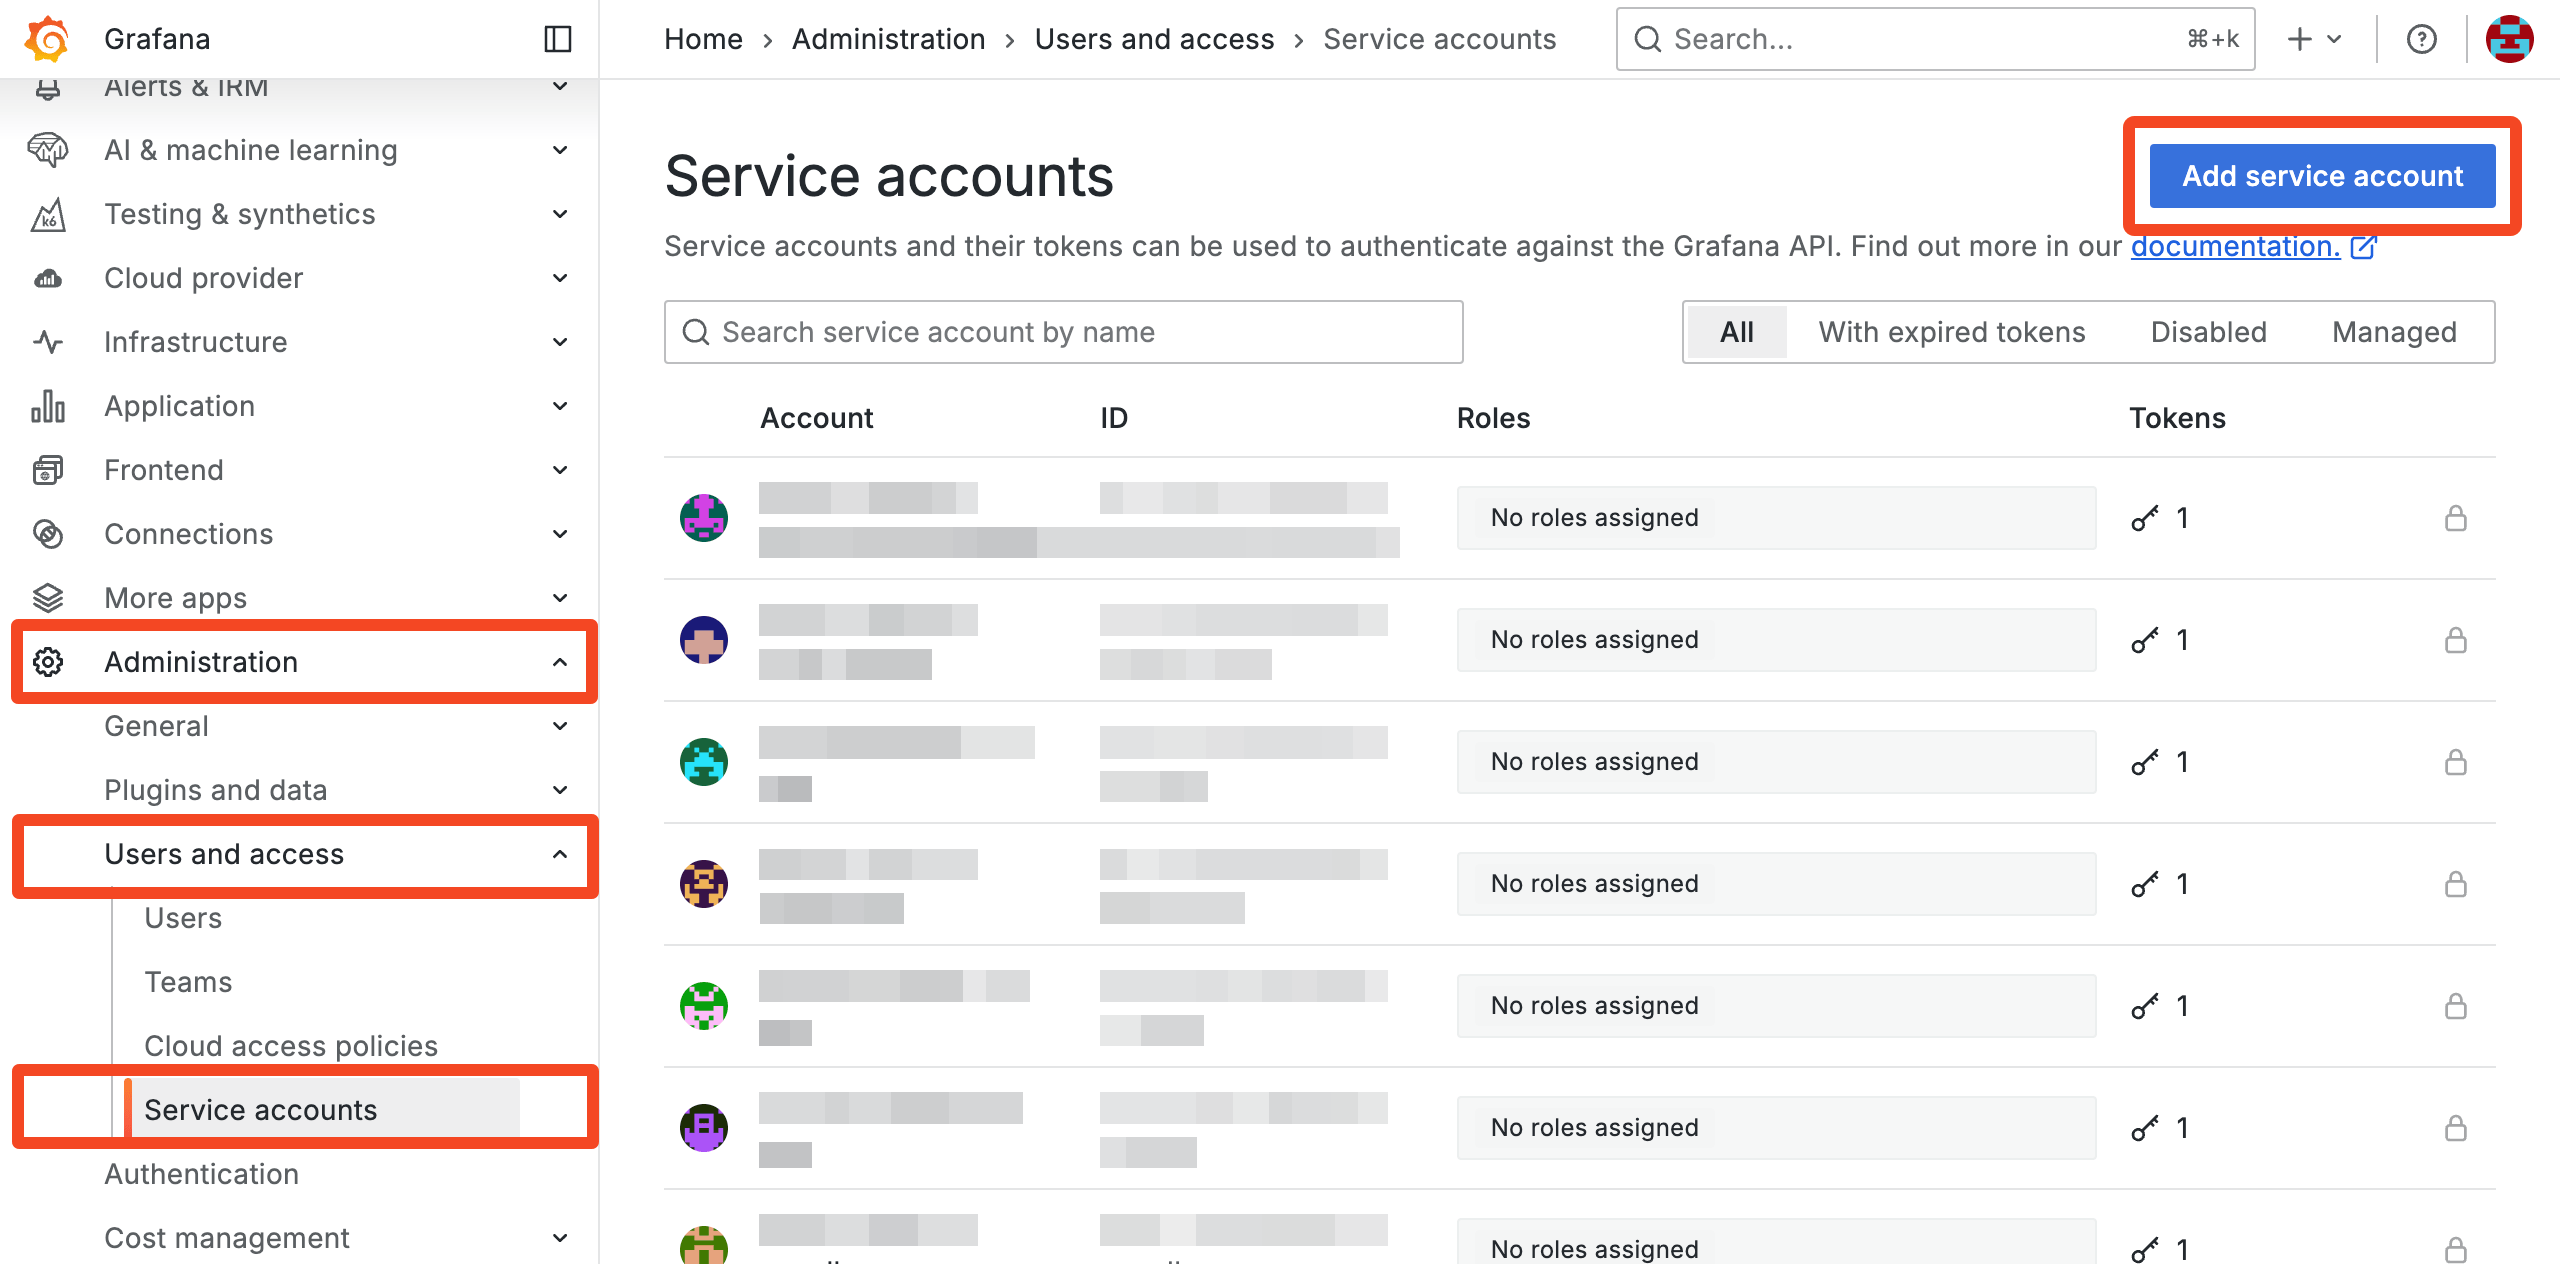Click the top Search input field
This screenshot has width=2560, height=1264.
click(1935, 39)
